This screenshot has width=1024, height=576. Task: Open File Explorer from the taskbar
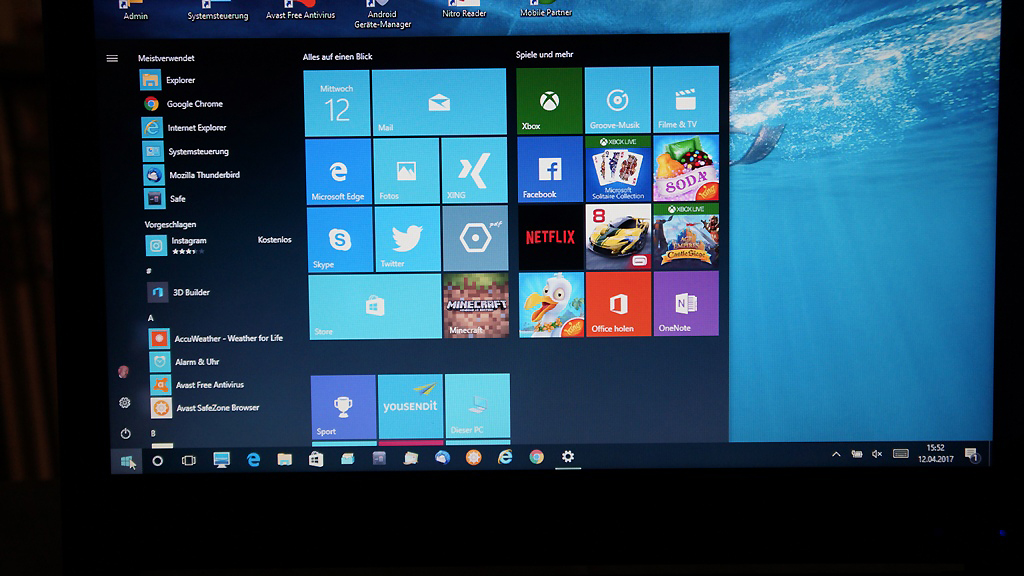click(284, 459)
